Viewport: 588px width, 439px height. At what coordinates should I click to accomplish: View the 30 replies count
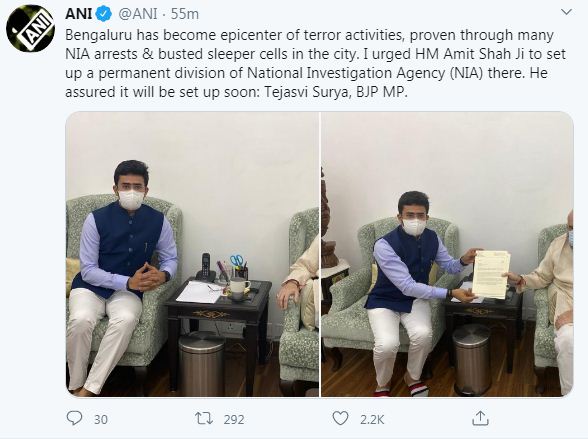100,420
